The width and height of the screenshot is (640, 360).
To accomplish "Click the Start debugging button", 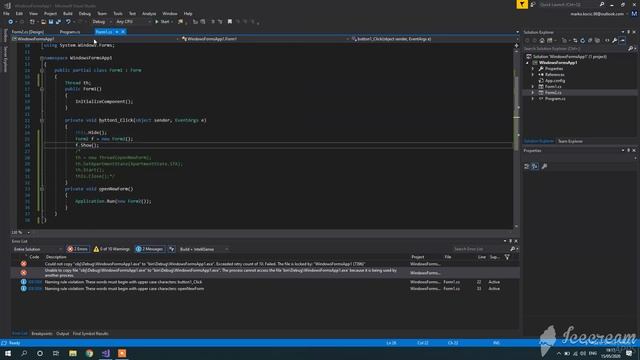I will coord(162,22).
